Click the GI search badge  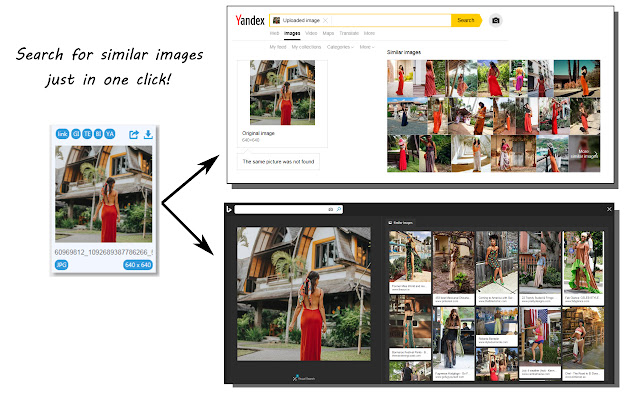76,134
